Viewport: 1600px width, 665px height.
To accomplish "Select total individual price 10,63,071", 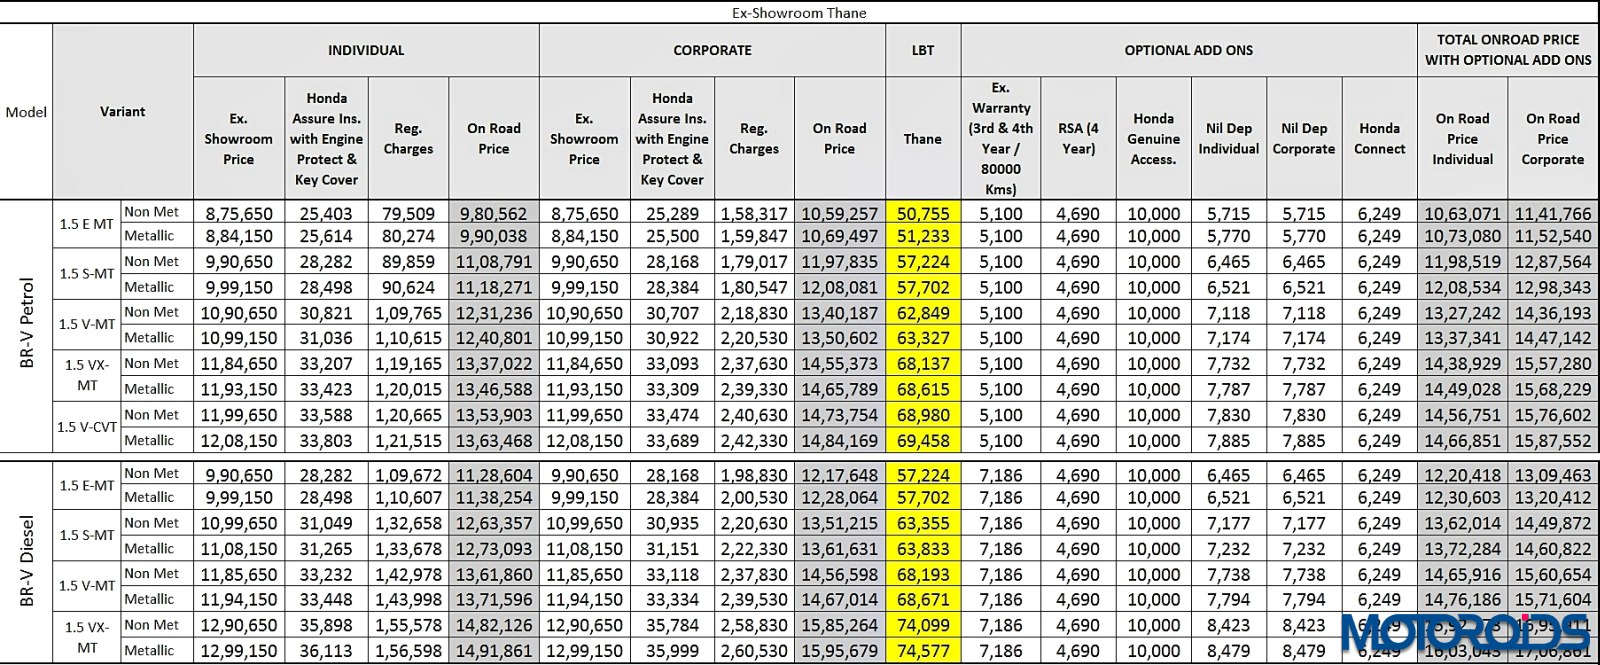I will tap(1462, 213).
